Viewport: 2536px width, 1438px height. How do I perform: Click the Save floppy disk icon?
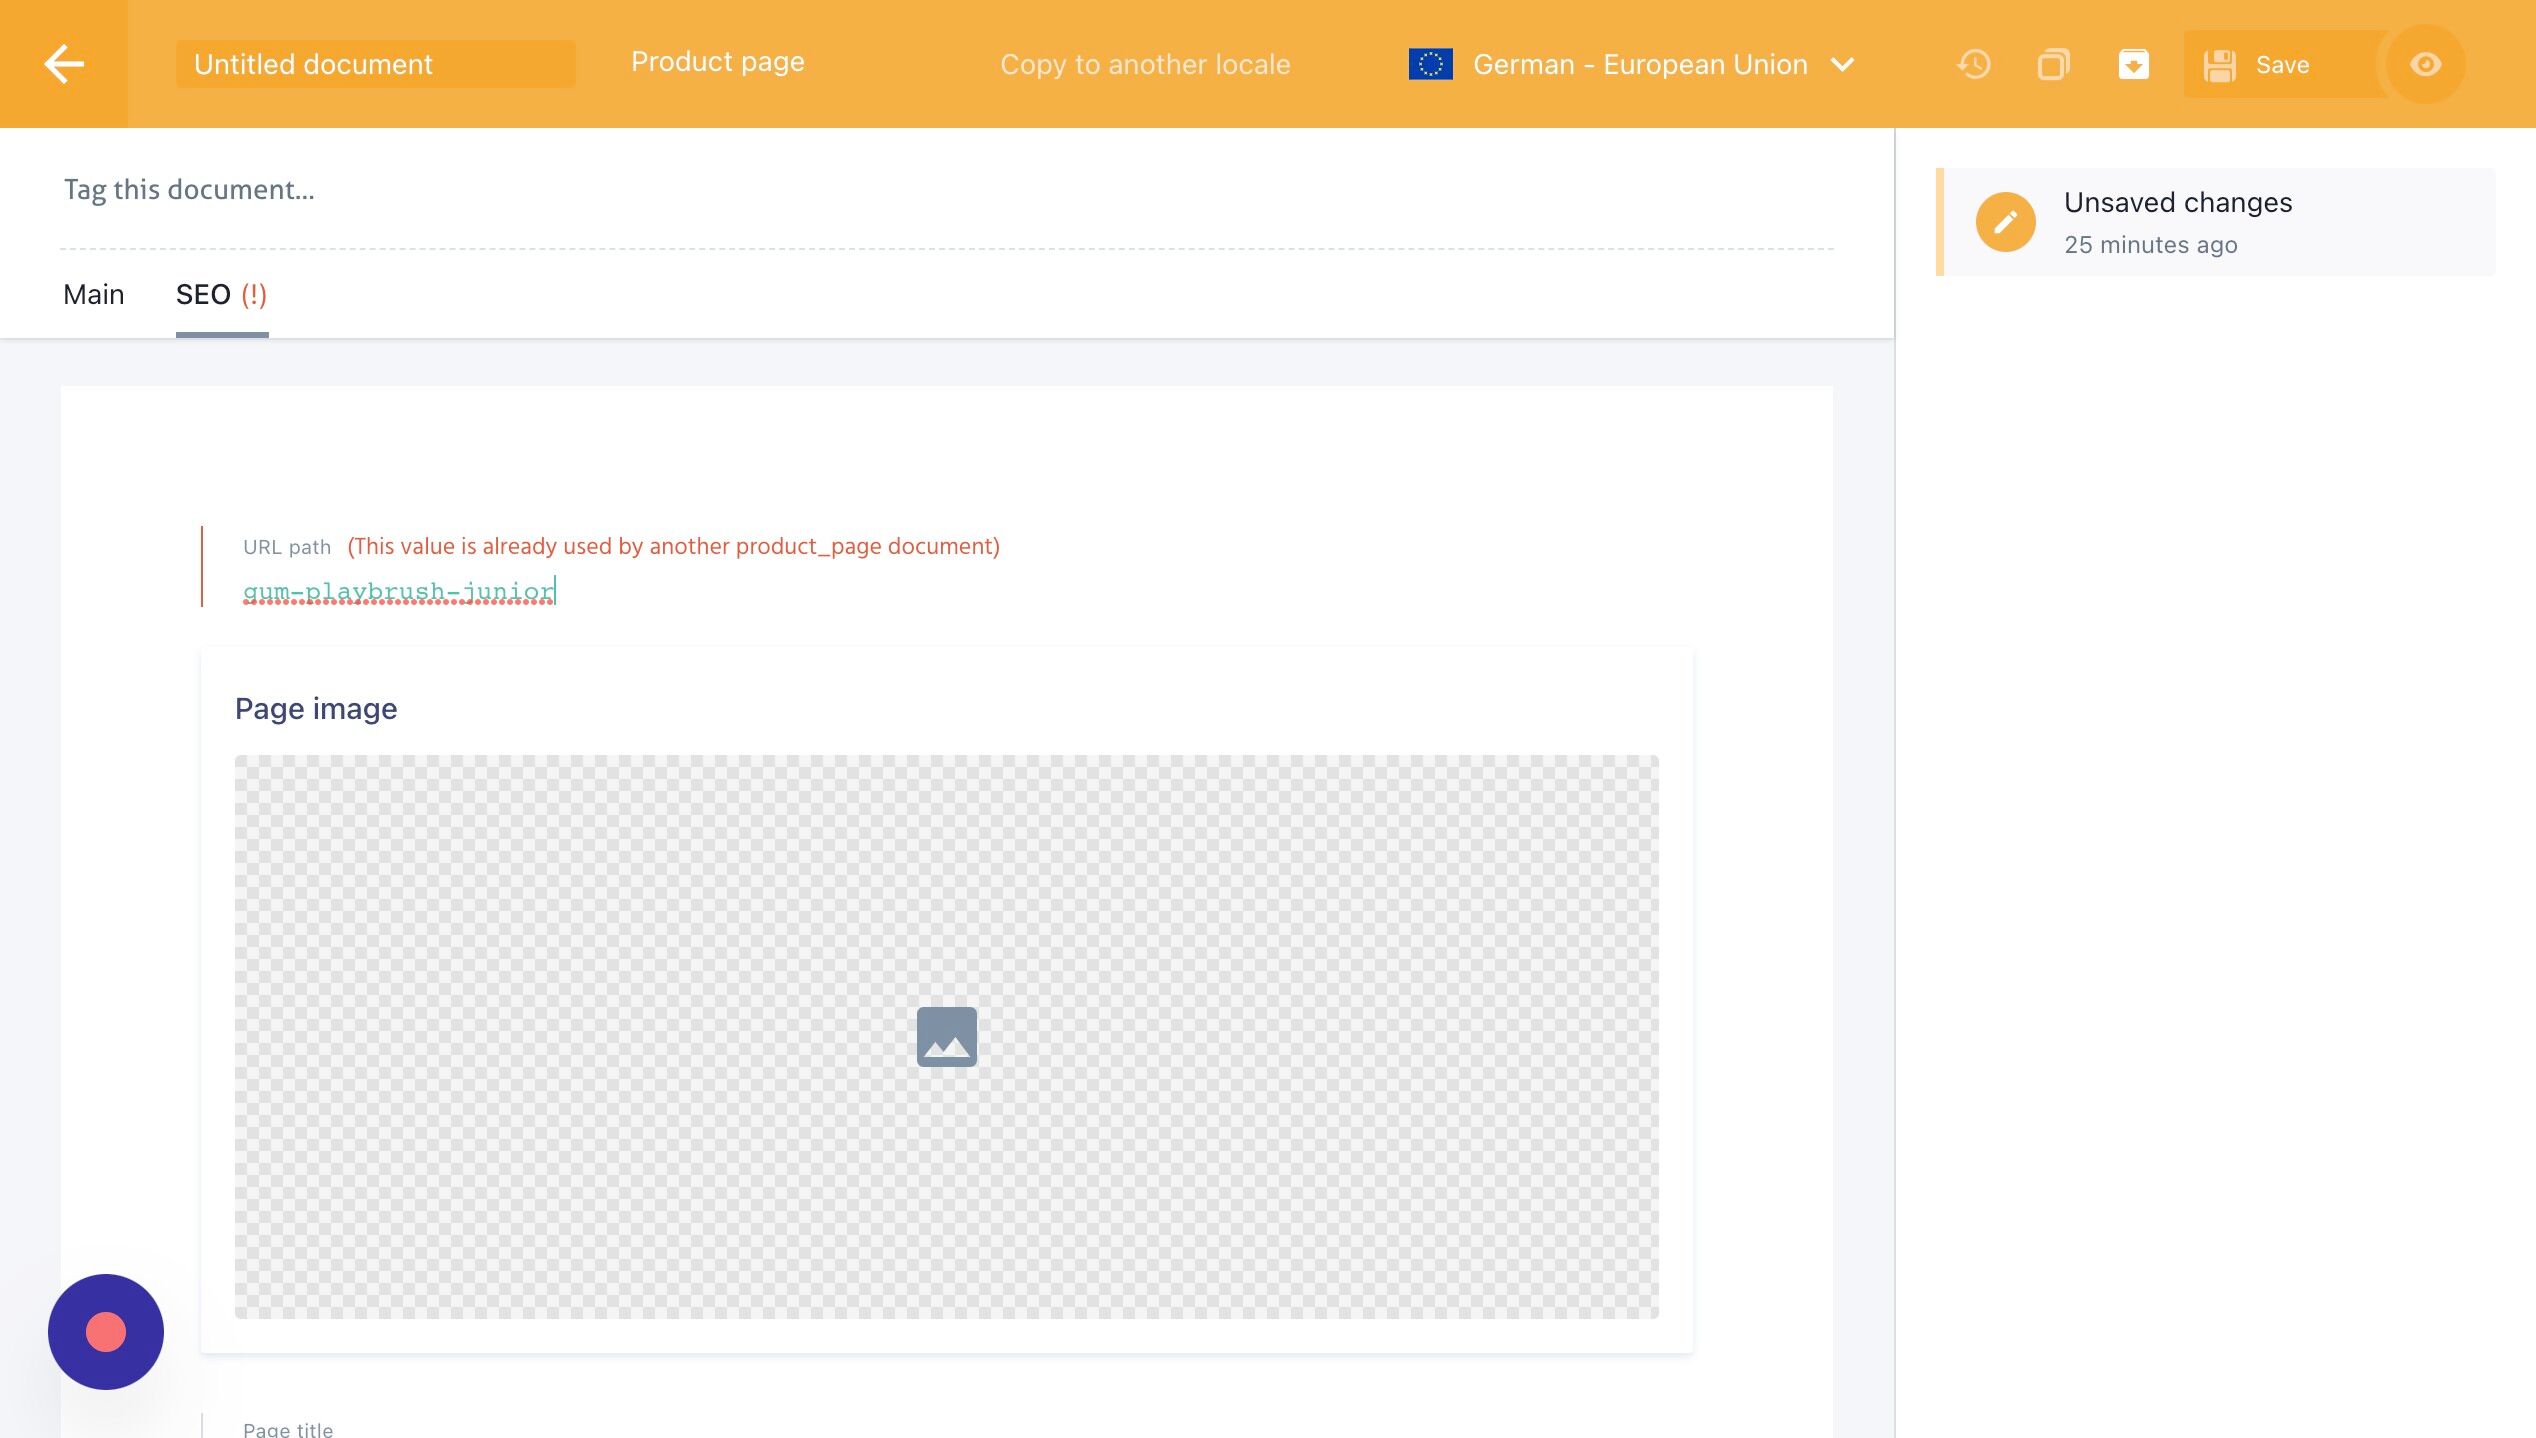[x=2220, y=65]
